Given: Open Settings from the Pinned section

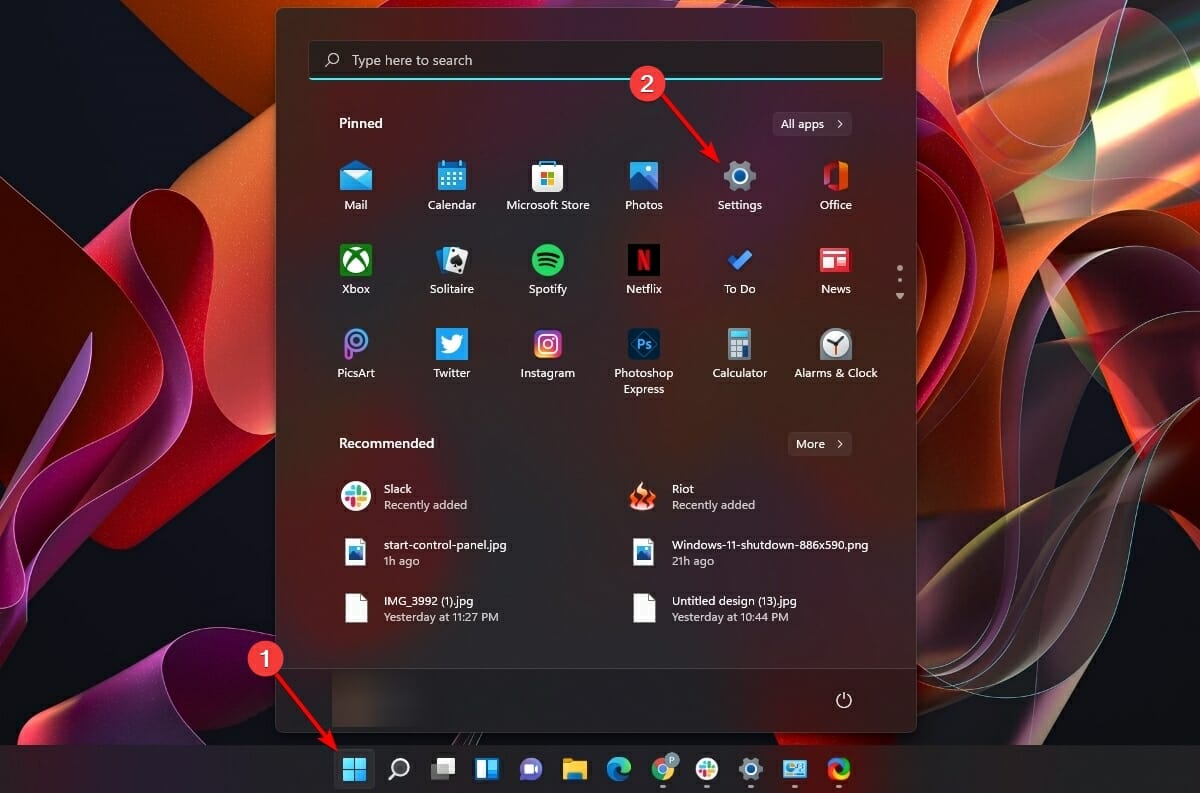Looking at the screenshot, I should (x=740, y=186).
